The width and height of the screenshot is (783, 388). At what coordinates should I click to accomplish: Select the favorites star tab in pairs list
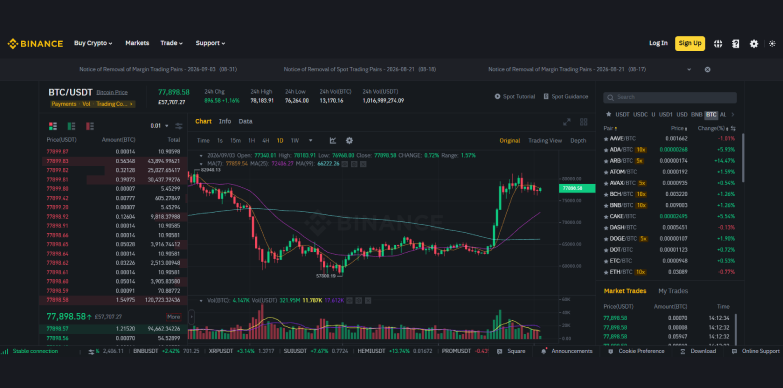[x=608, y=114]
